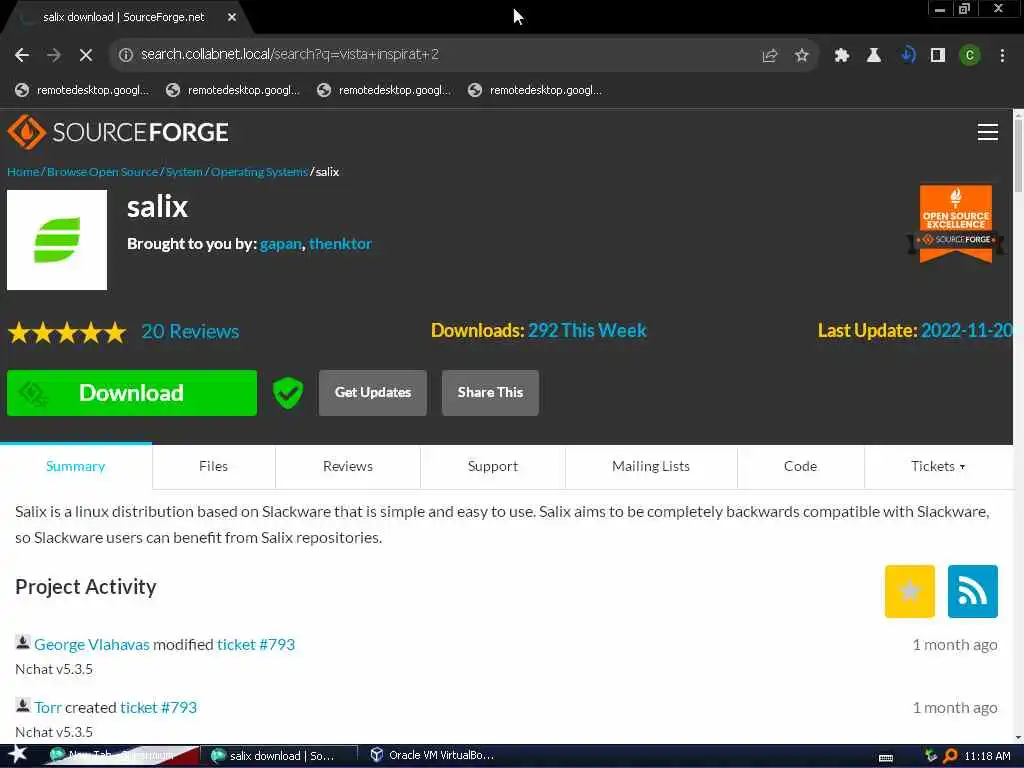Visit thenktor's profile link

(x=340, y=244)
